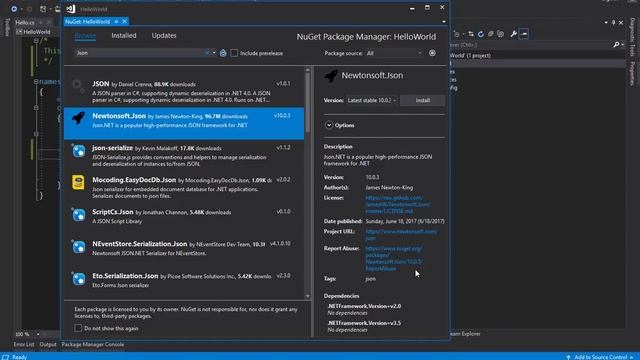This screenshot has width=640, height=360.
Task: Click the ScriptCs.Json package icon
Action: click(78, 215)
